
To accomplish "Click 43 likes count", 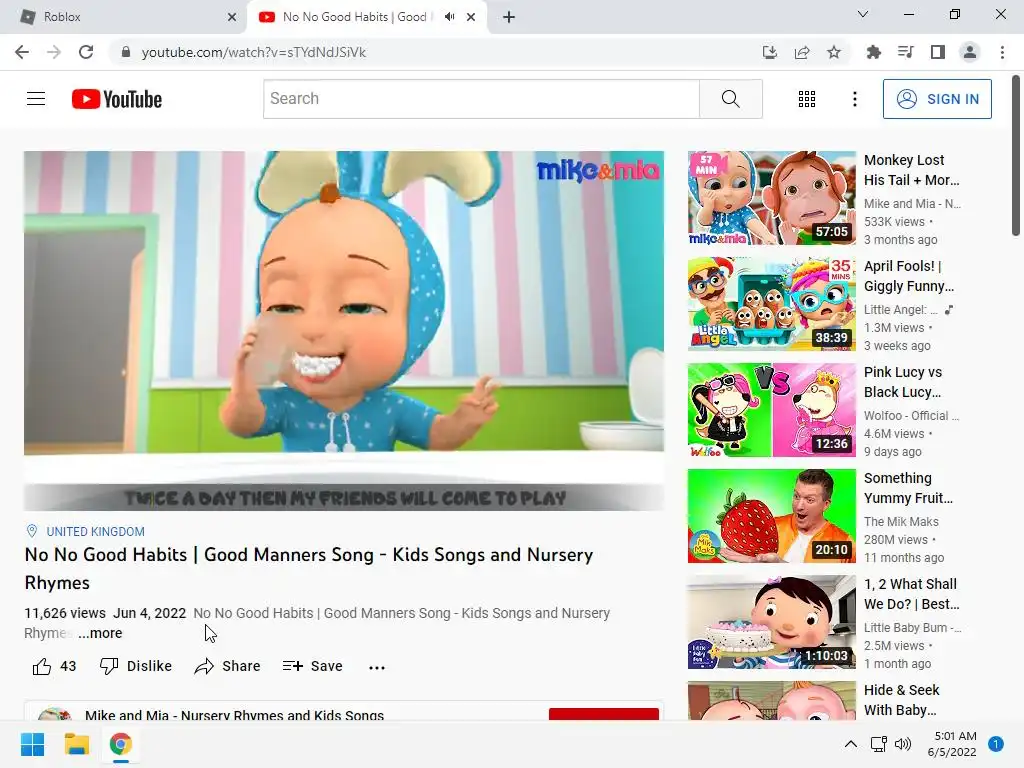I will pos(68,666).
